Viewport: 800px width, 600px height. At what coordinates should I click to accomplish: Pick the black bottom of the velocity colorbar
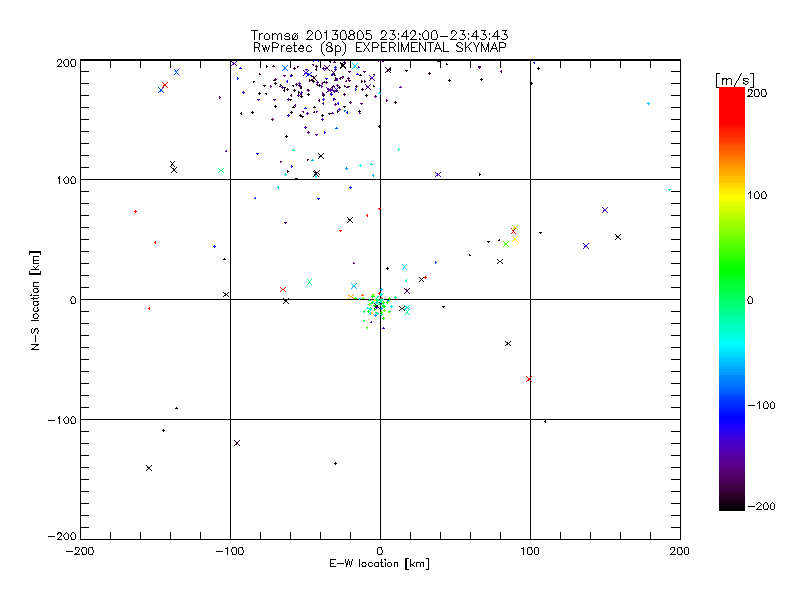click(x=732, y=503)
